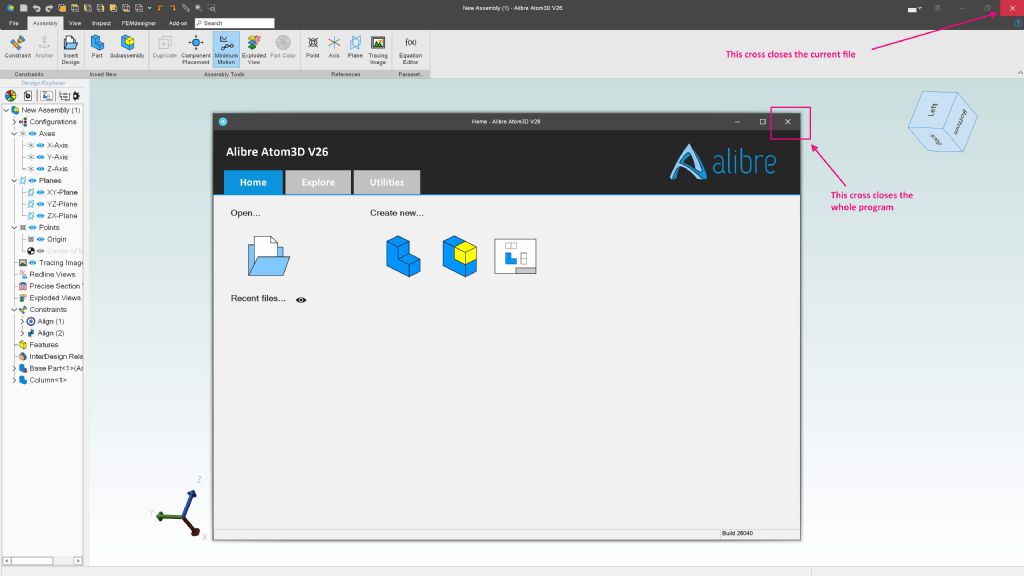Click the view cube in viewport
The width and height of the screenshot is (1024, 576).
(x=942, y=121)
